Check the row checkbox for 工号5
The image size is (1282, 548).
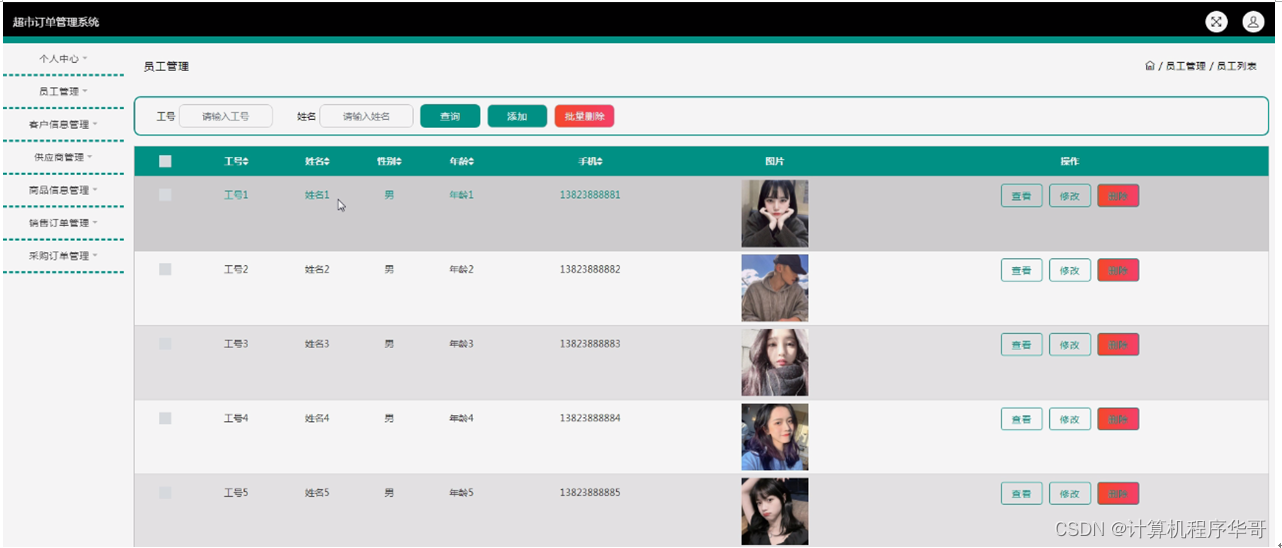click(x=165, y=493)
